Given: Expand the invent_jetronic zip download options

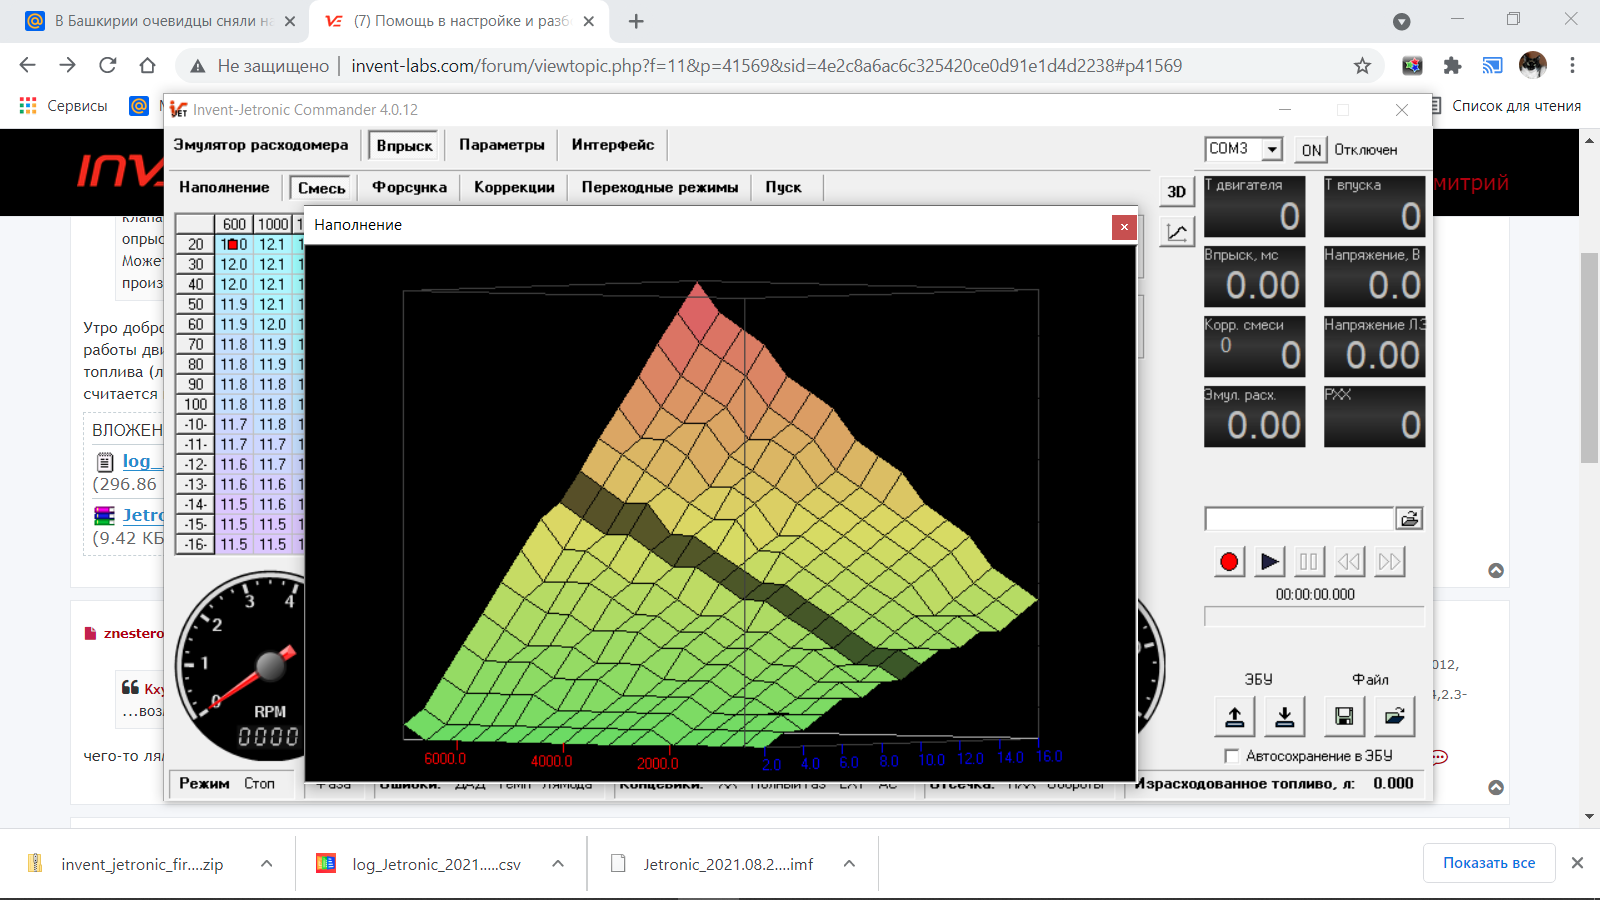Looking at the screenshot, I should coord(267,864).
